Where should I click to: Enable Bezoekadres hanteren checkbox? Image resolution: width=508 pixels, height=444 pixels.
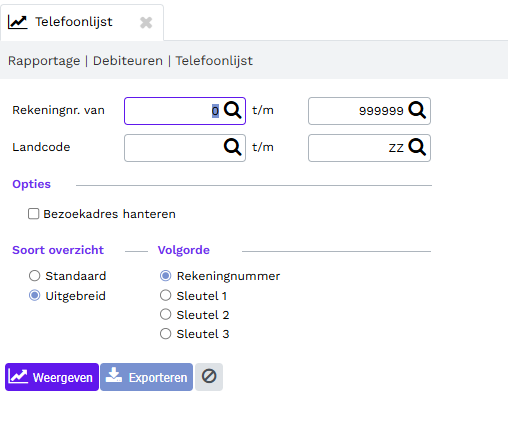[x=33, y=214]
